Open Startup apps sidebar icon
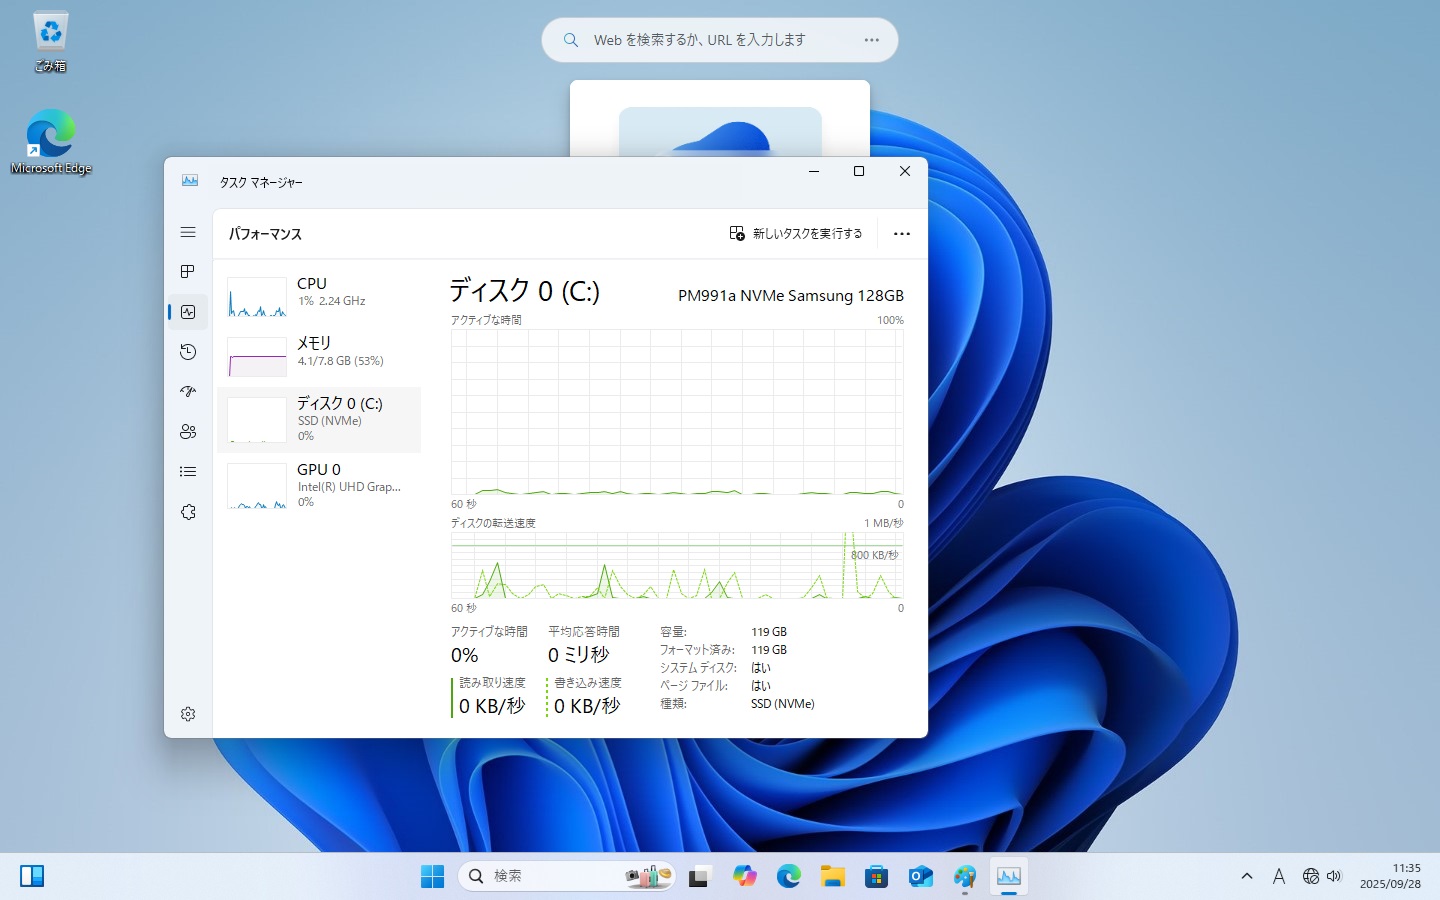The height and width of the screenshot is (900, 1440). click(188, 392)
